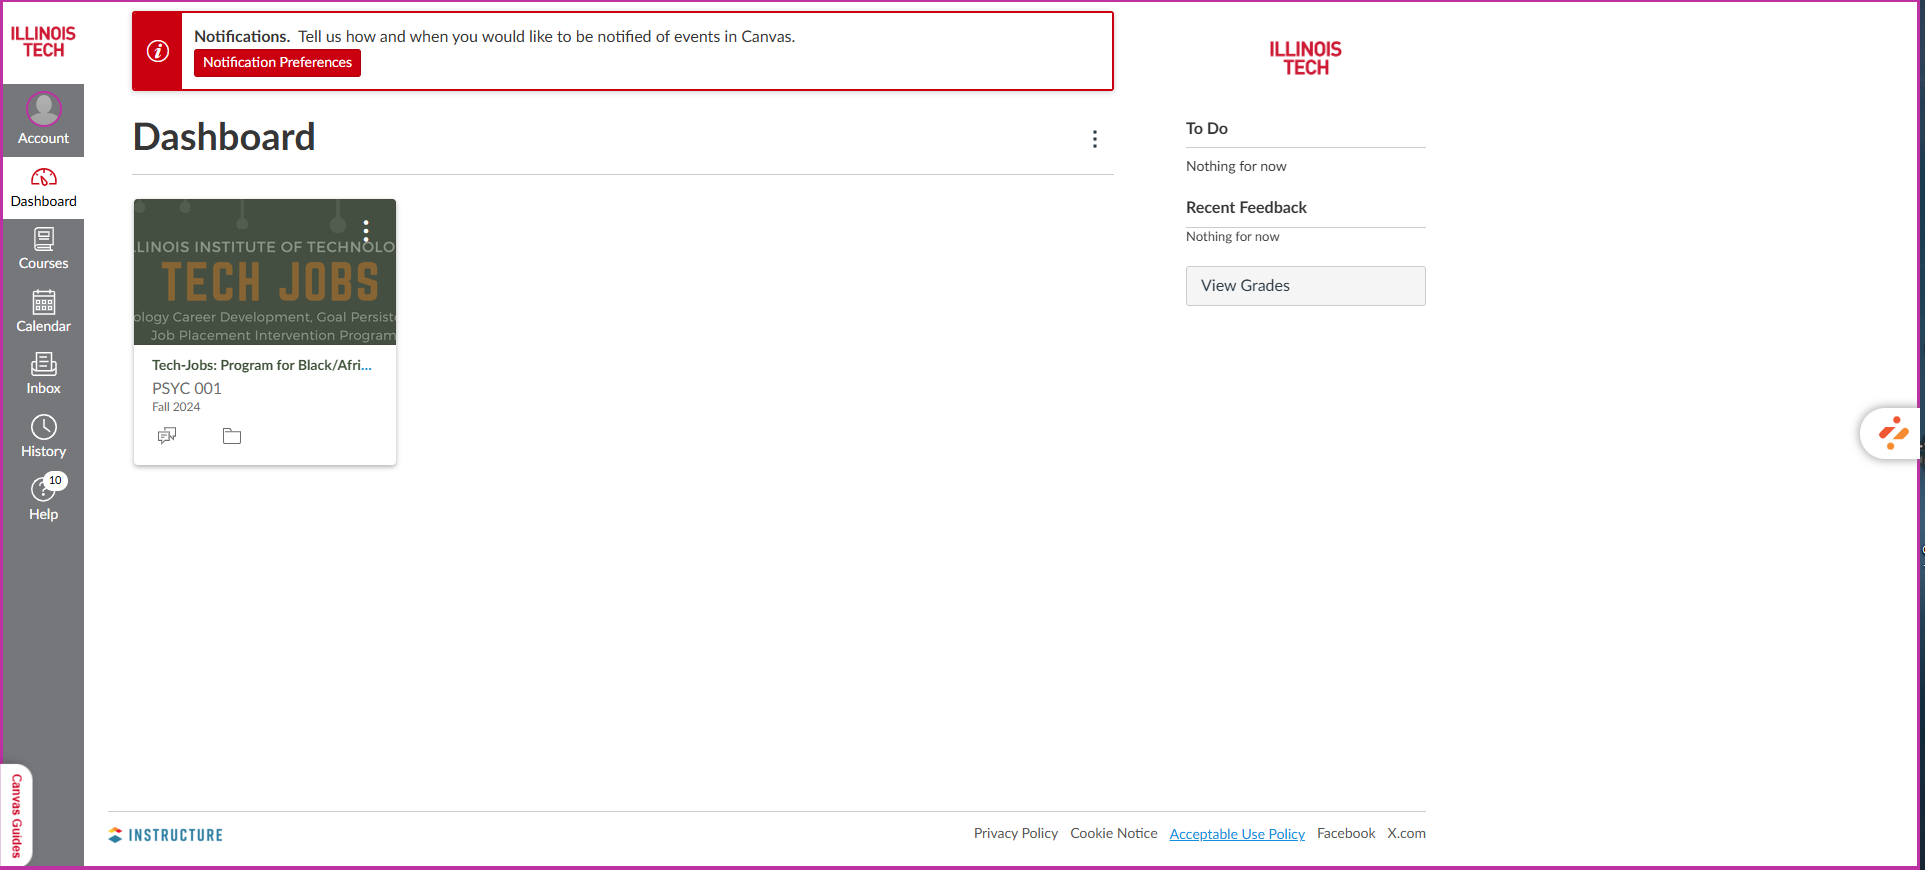The image size is (1925, 870).
Task: Open the Tech-Jobs course title link
Action: 261,365
